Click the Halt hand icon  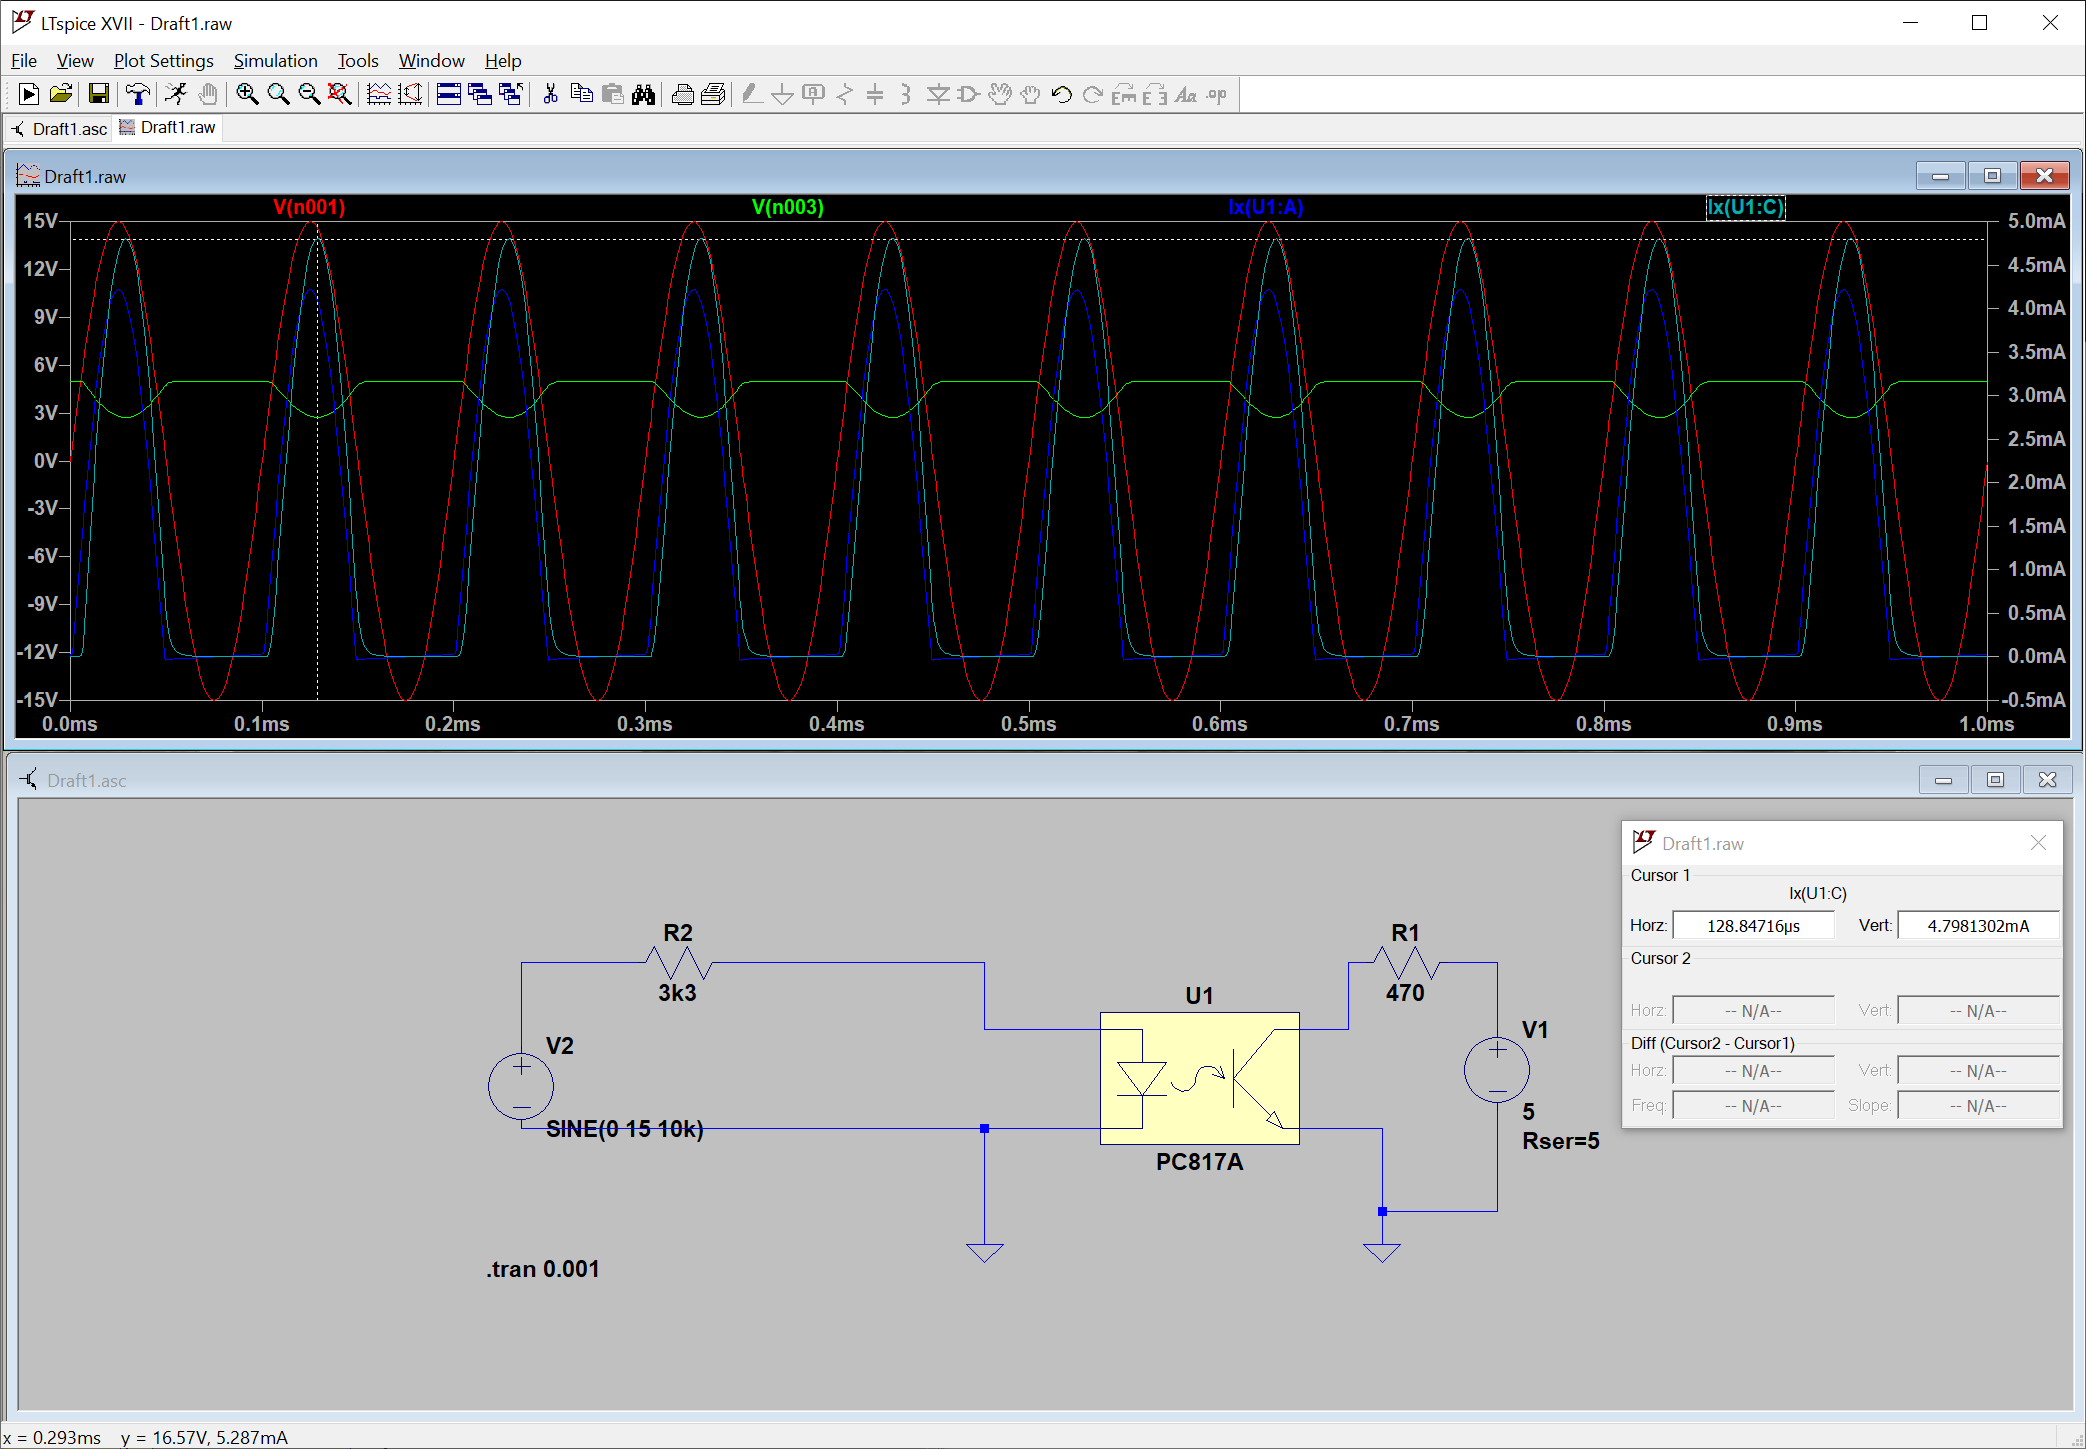(x=207, y=94)
